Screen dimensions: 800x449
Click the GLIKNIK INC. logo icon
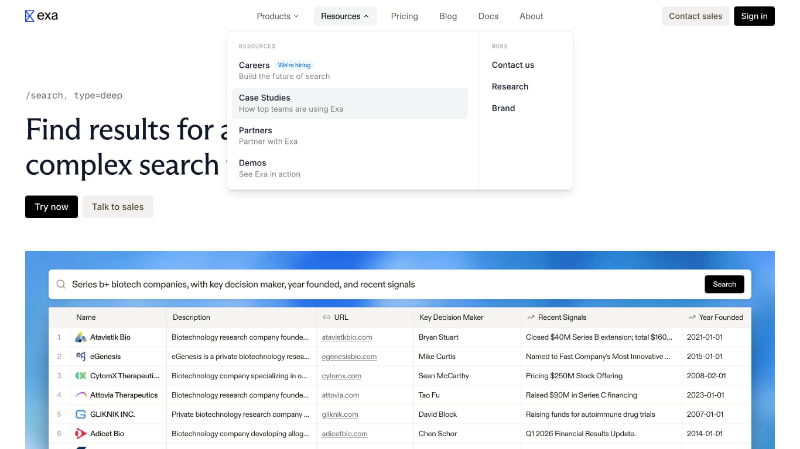click(x=81, y=414)
